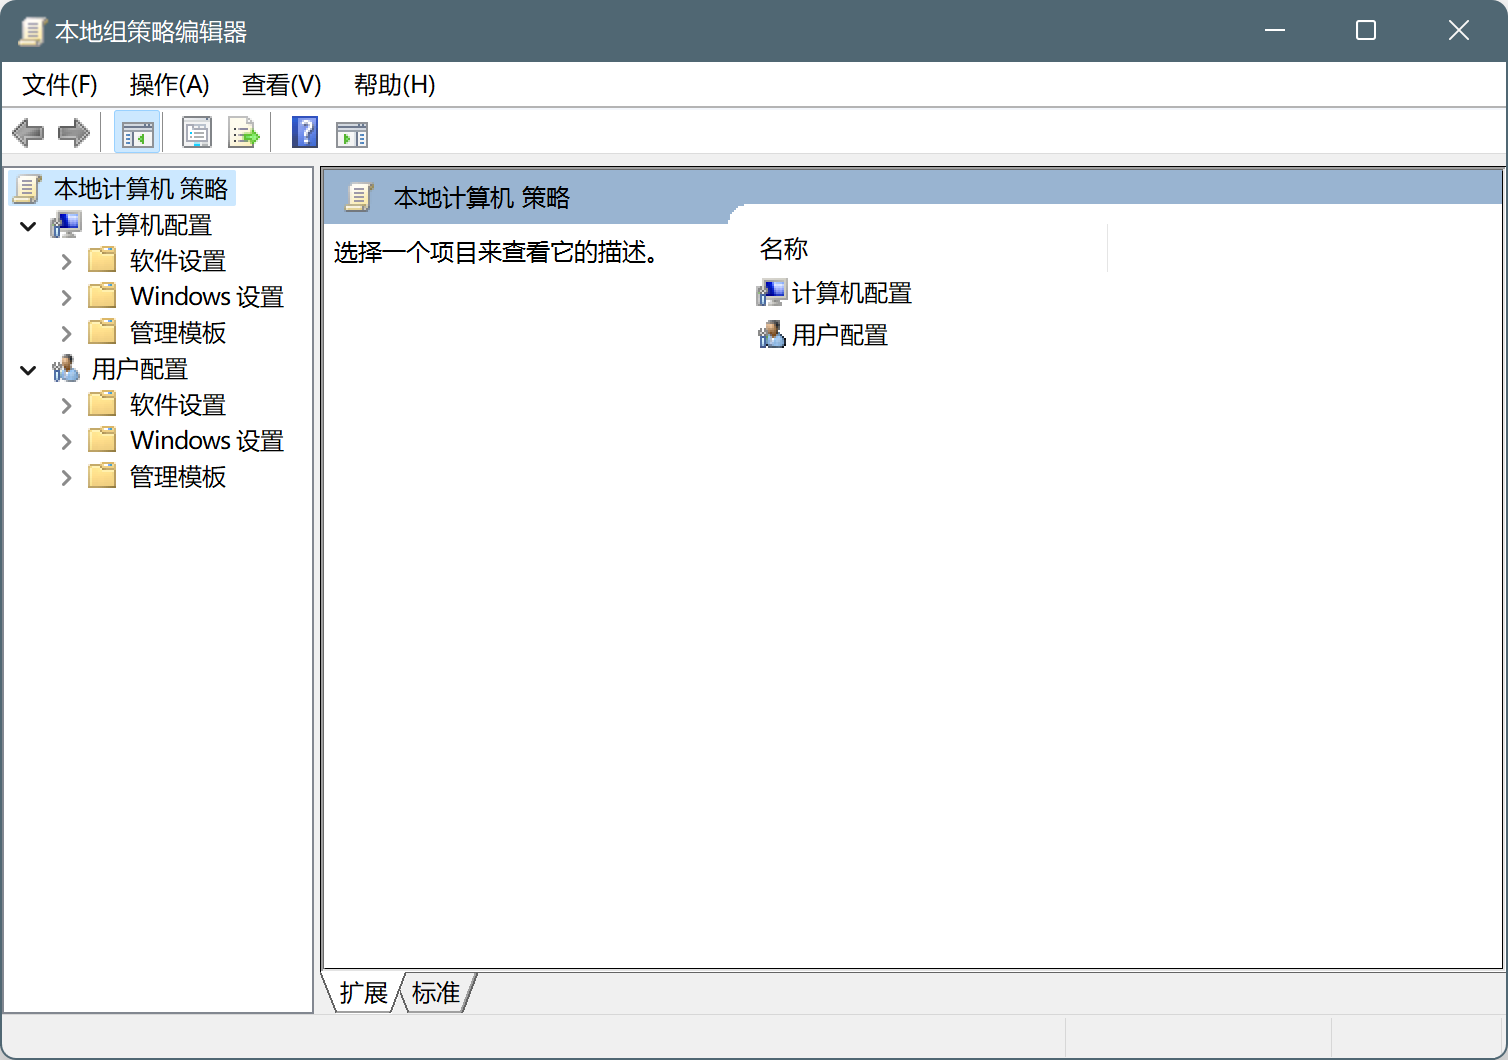1508x1060 pixels.
Task: Maximize the 本地组策略编辑器 window
Action: pyautogui.click(x=1366, y=31)
